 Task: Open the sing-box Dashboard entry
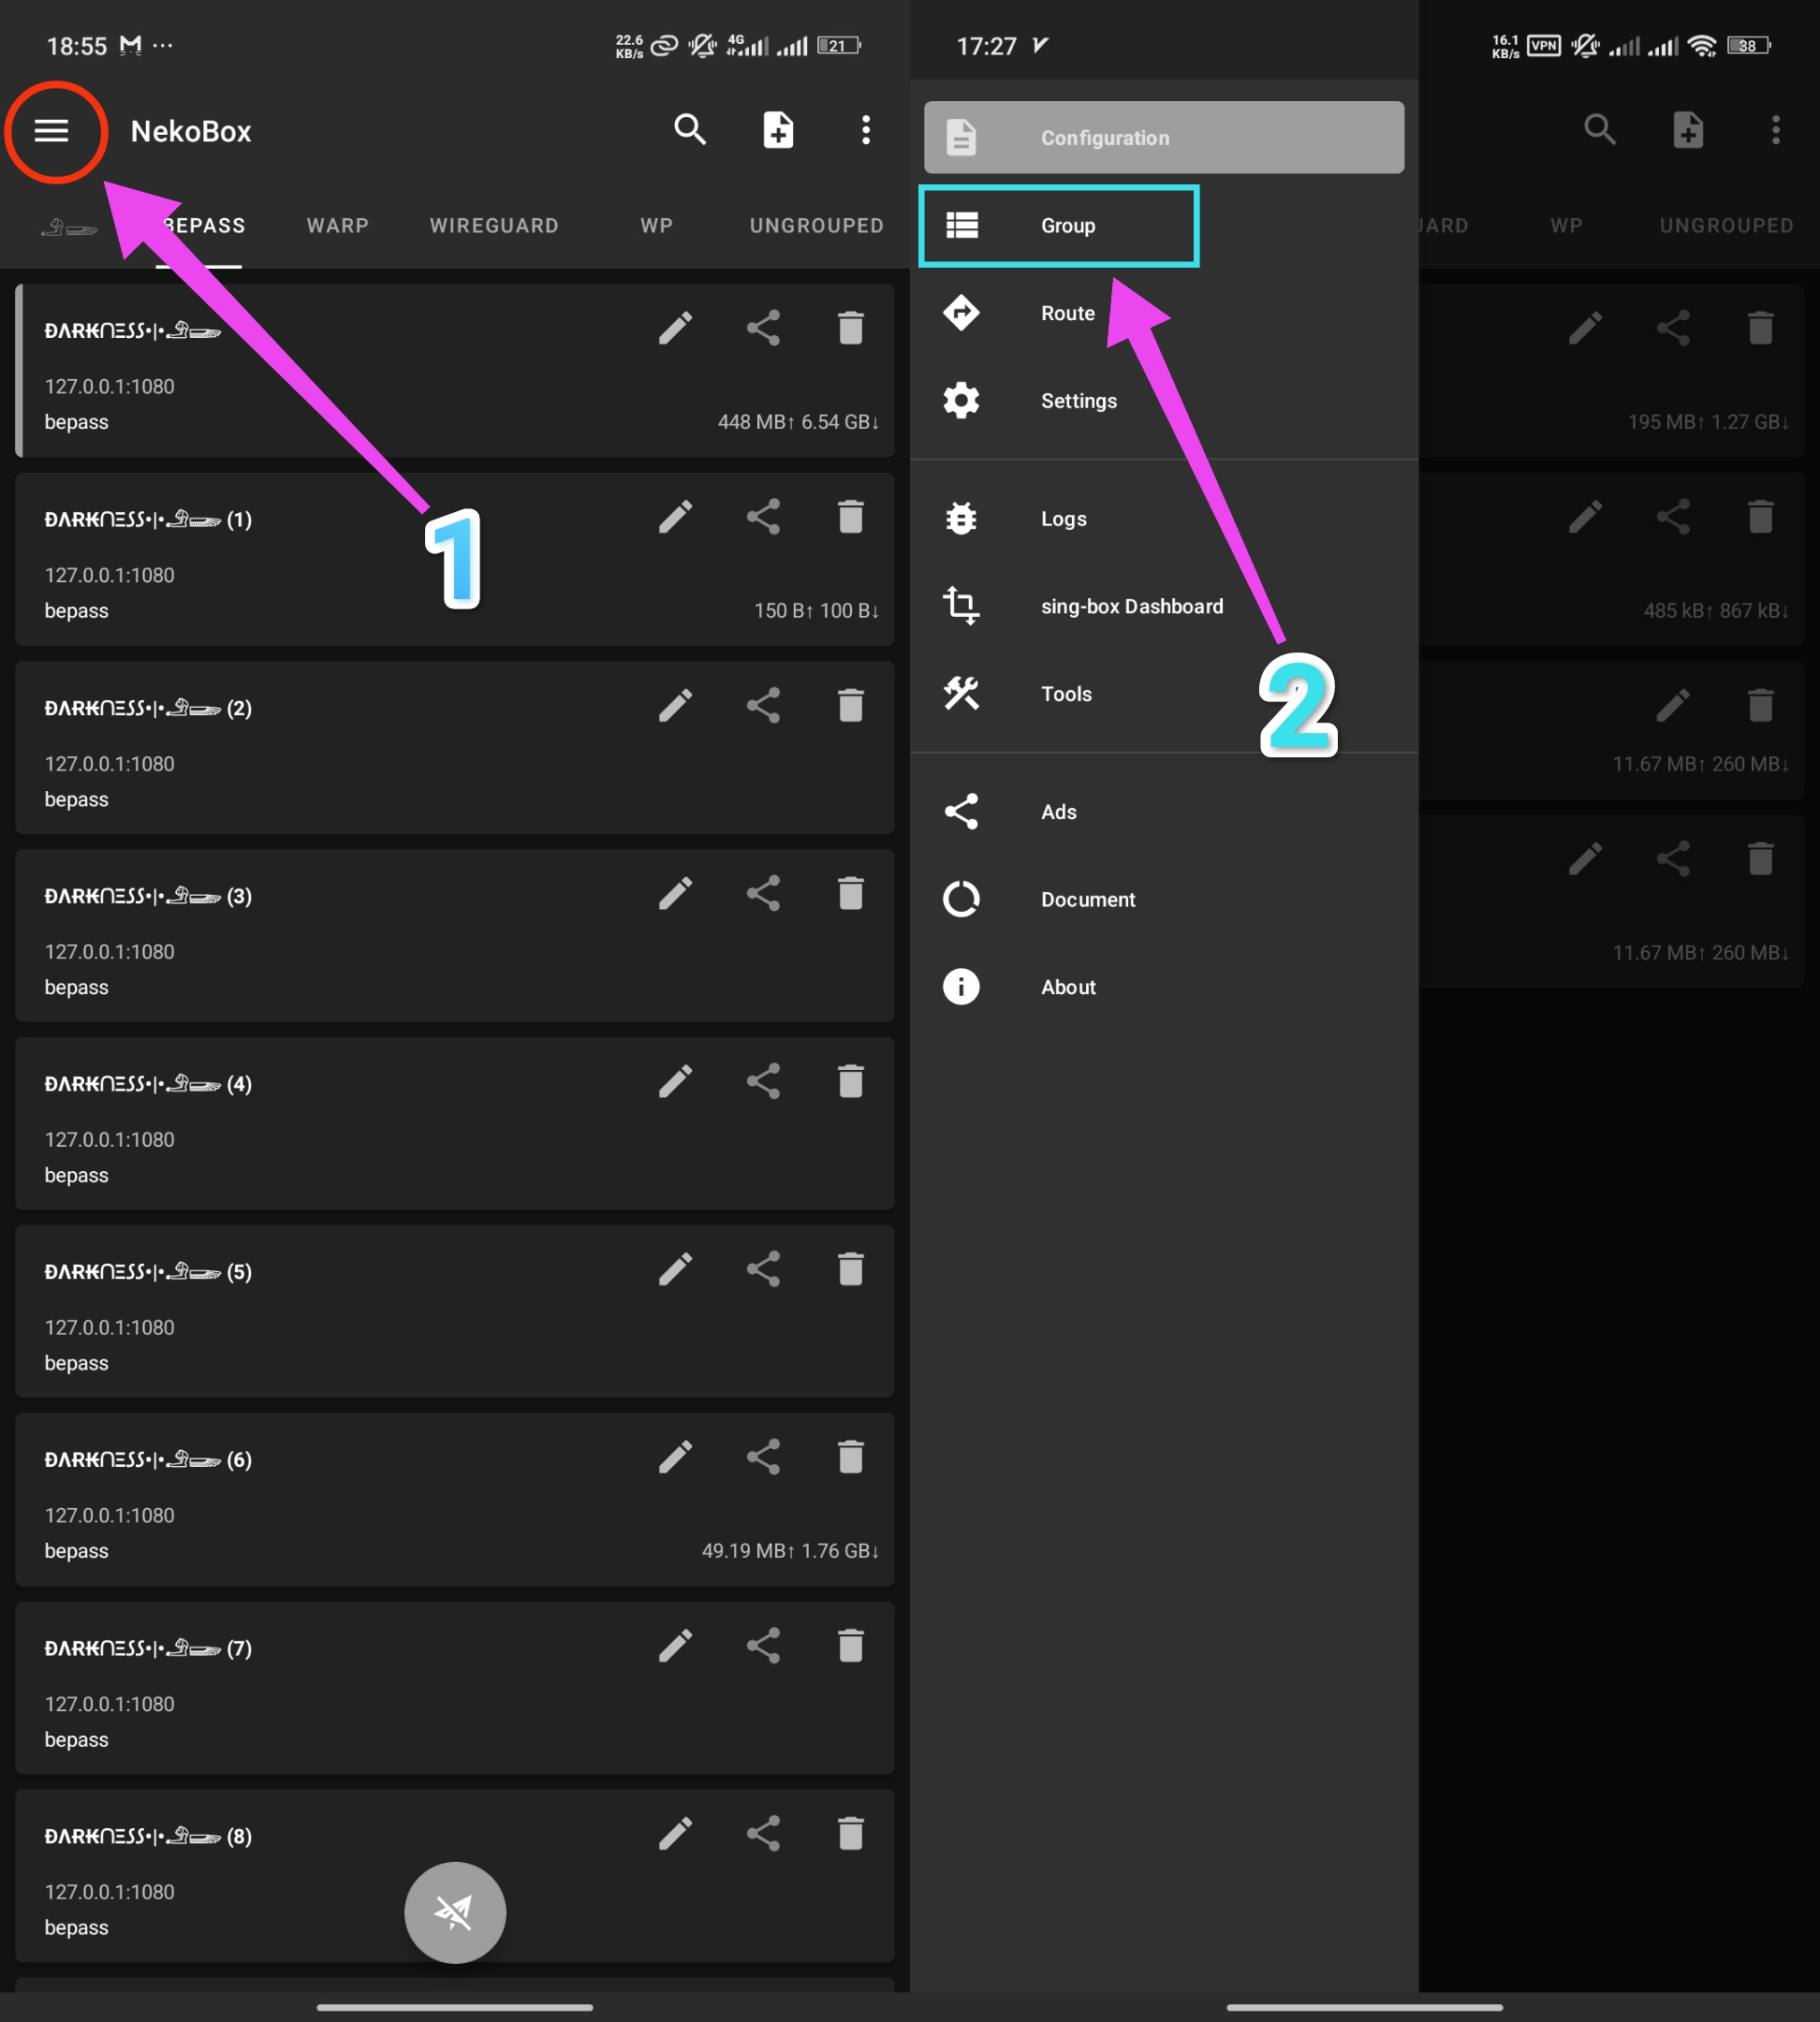tap(1130, 606)
